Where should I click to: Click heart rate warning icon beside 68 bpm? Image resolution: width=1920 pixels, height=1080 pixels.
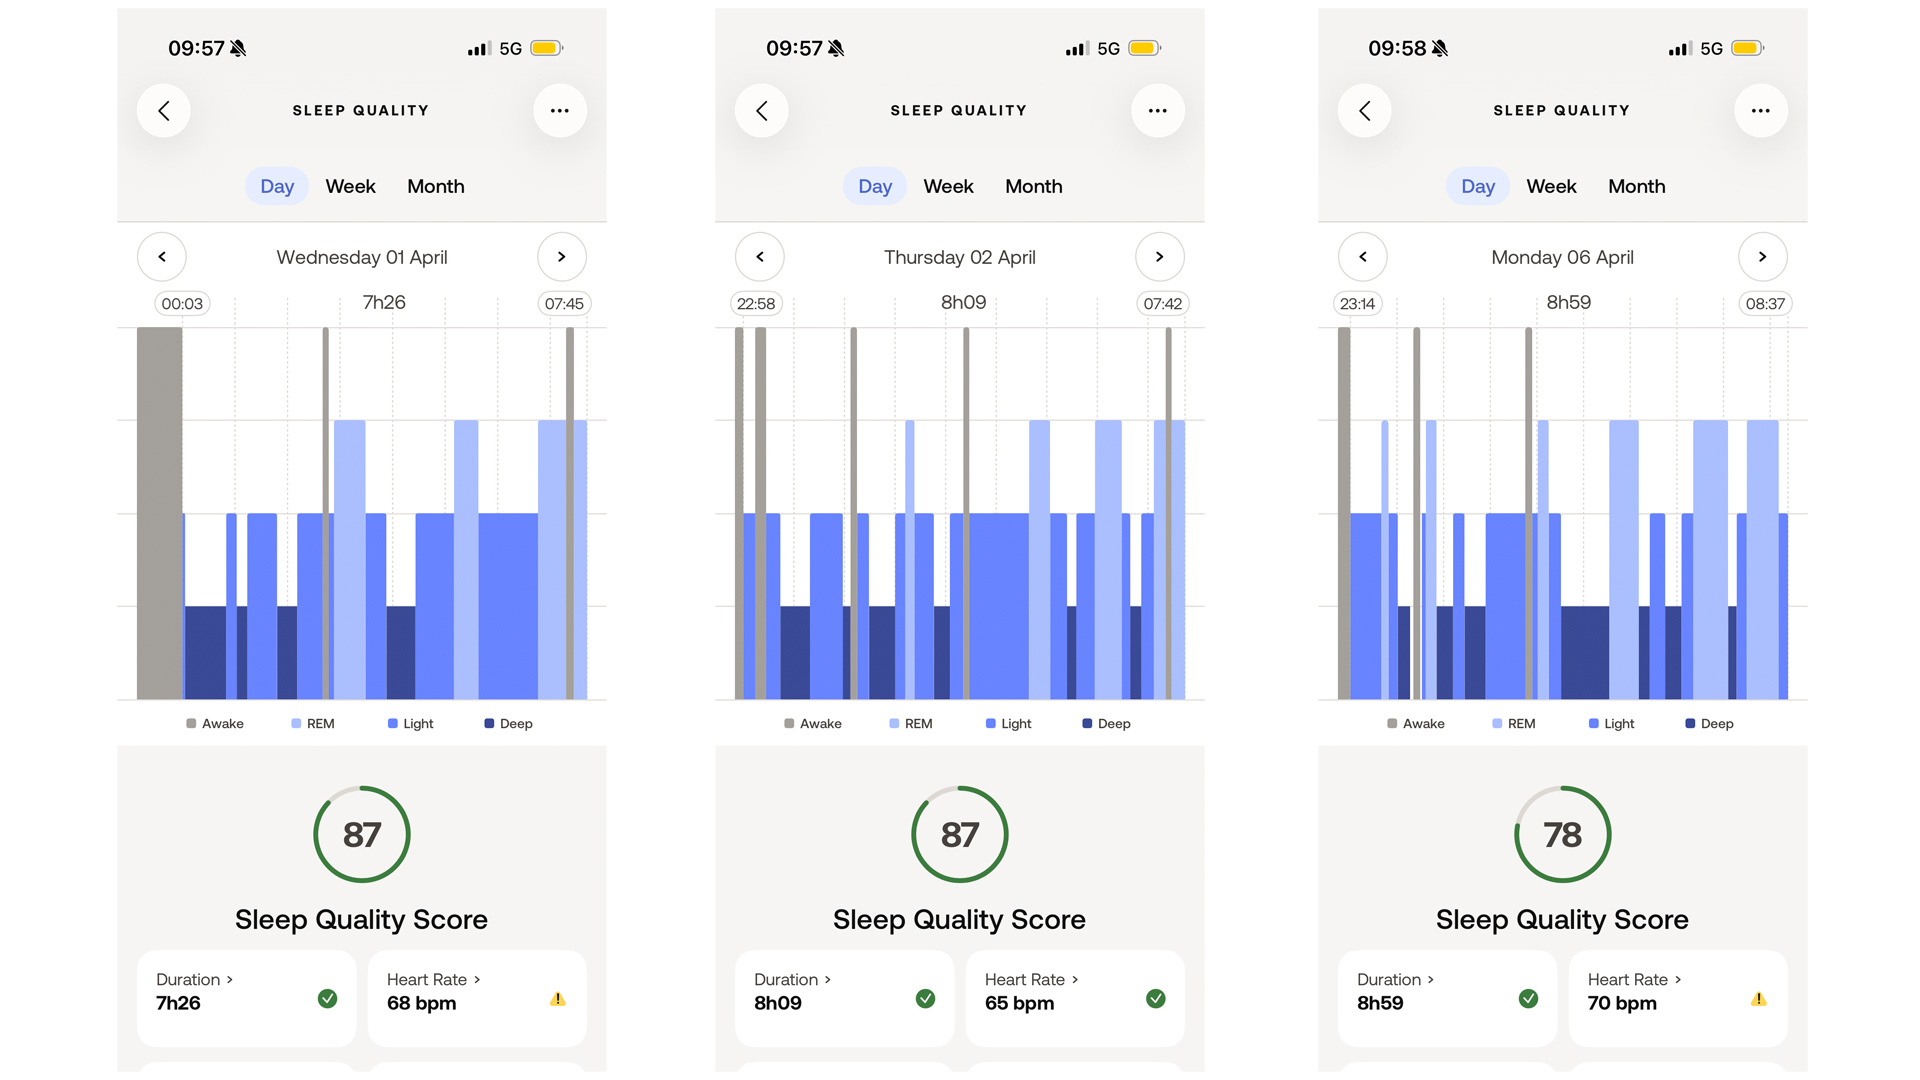[x=558, y=999]
